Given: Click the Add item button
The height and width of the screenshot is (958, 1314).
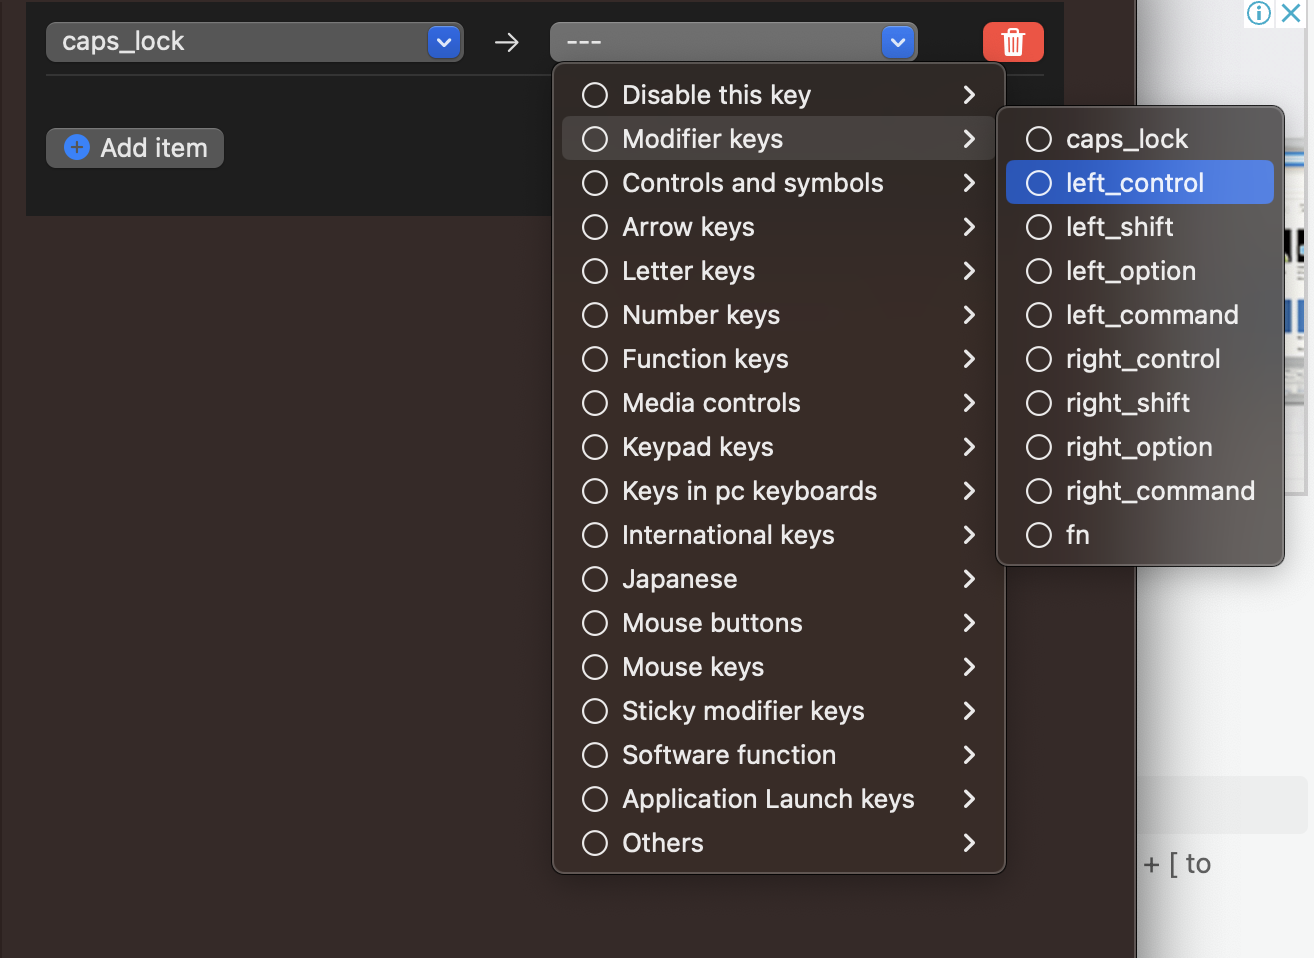Looking at the screenshot, I should coord(135,148).
